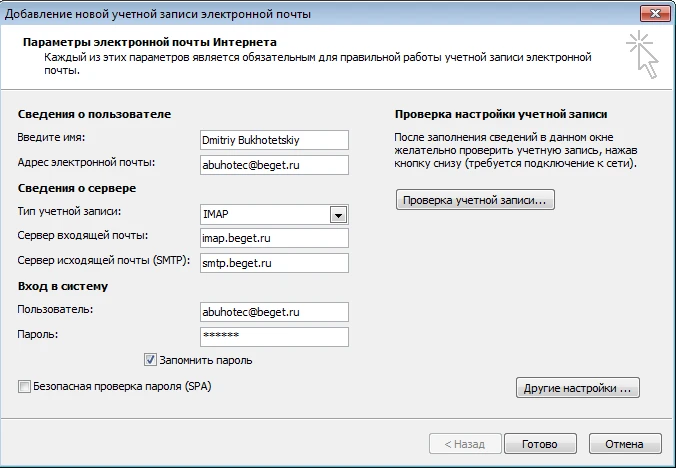Click the 'Безопасная проверка пароля (SPA)' label
The width and height of the screenshot is (676, 468).
pos(123,385)
